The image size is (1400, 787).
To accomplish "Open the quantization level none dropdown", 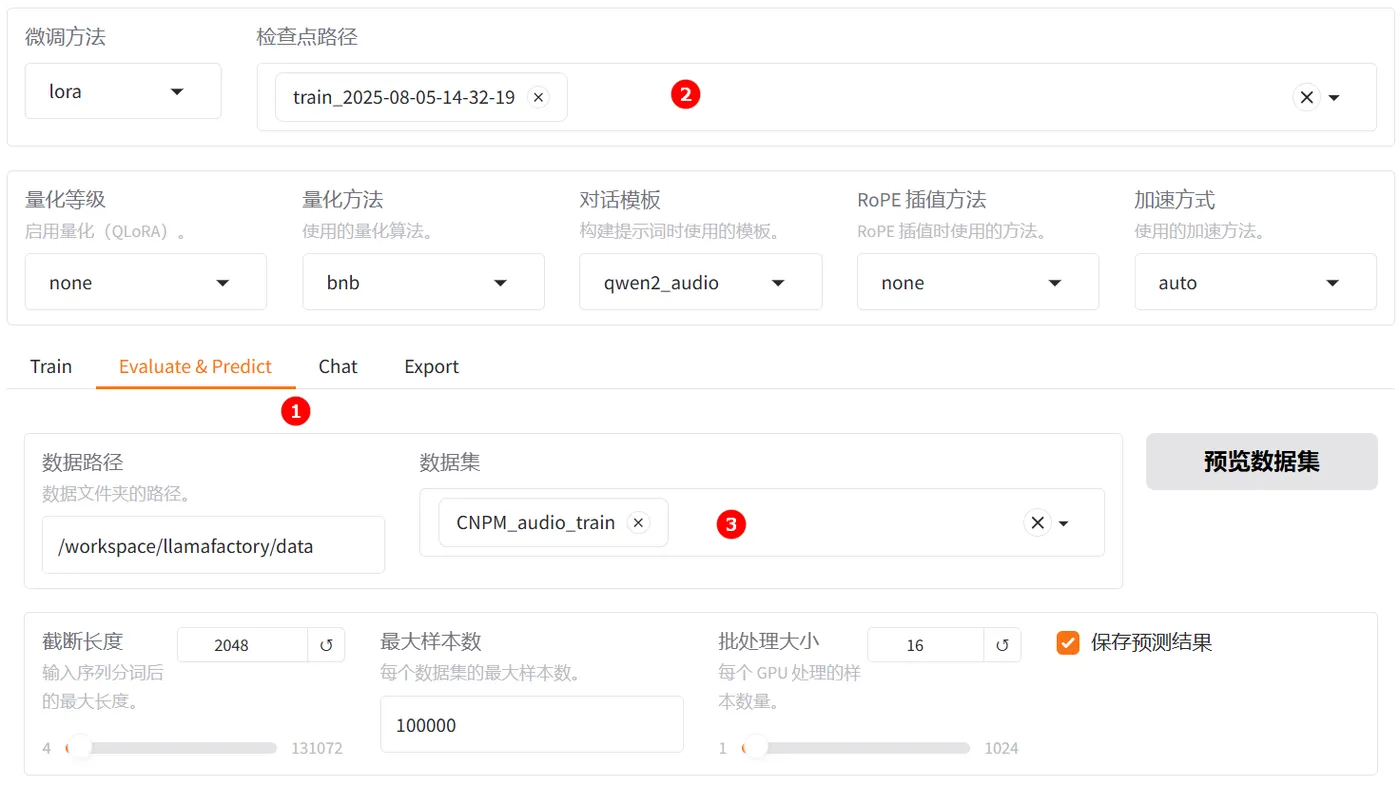I will [146, 282].
